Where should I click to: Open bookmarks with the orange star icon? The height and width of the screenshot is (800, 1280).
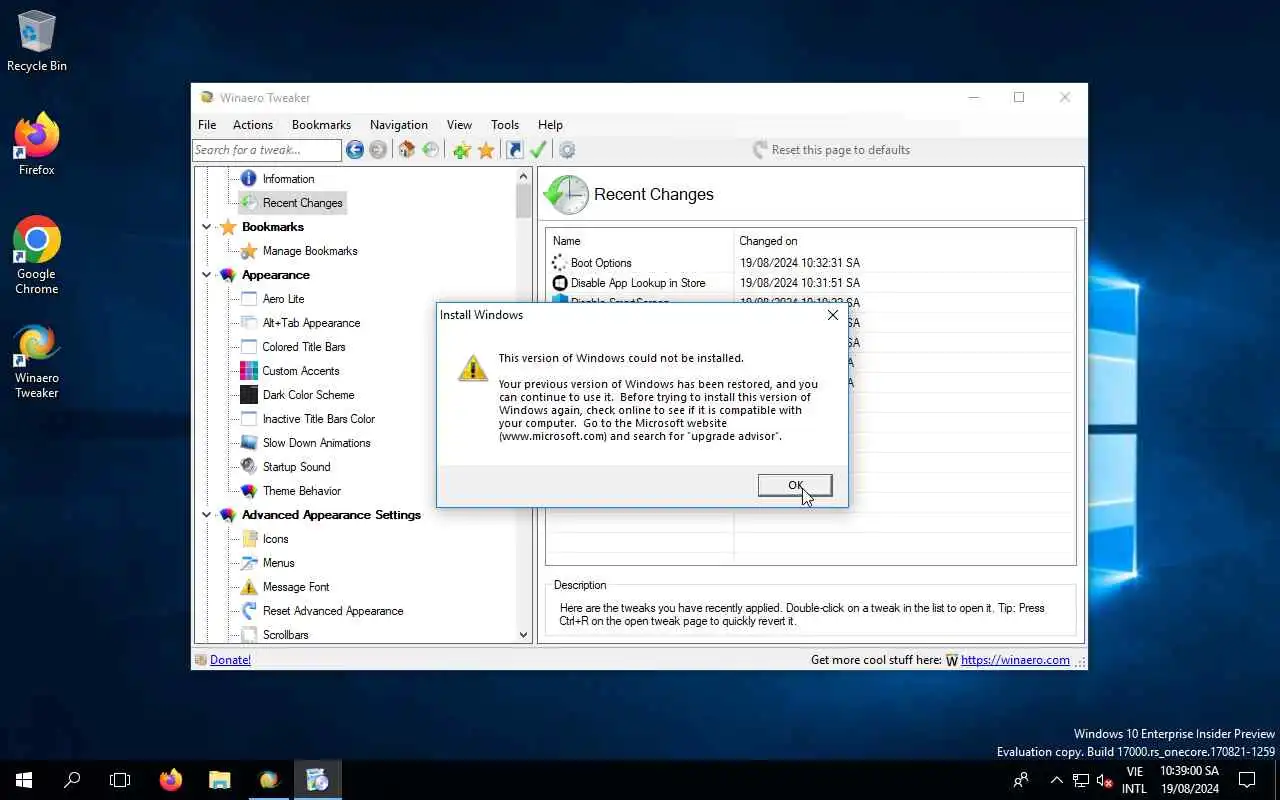pos(486,150)
